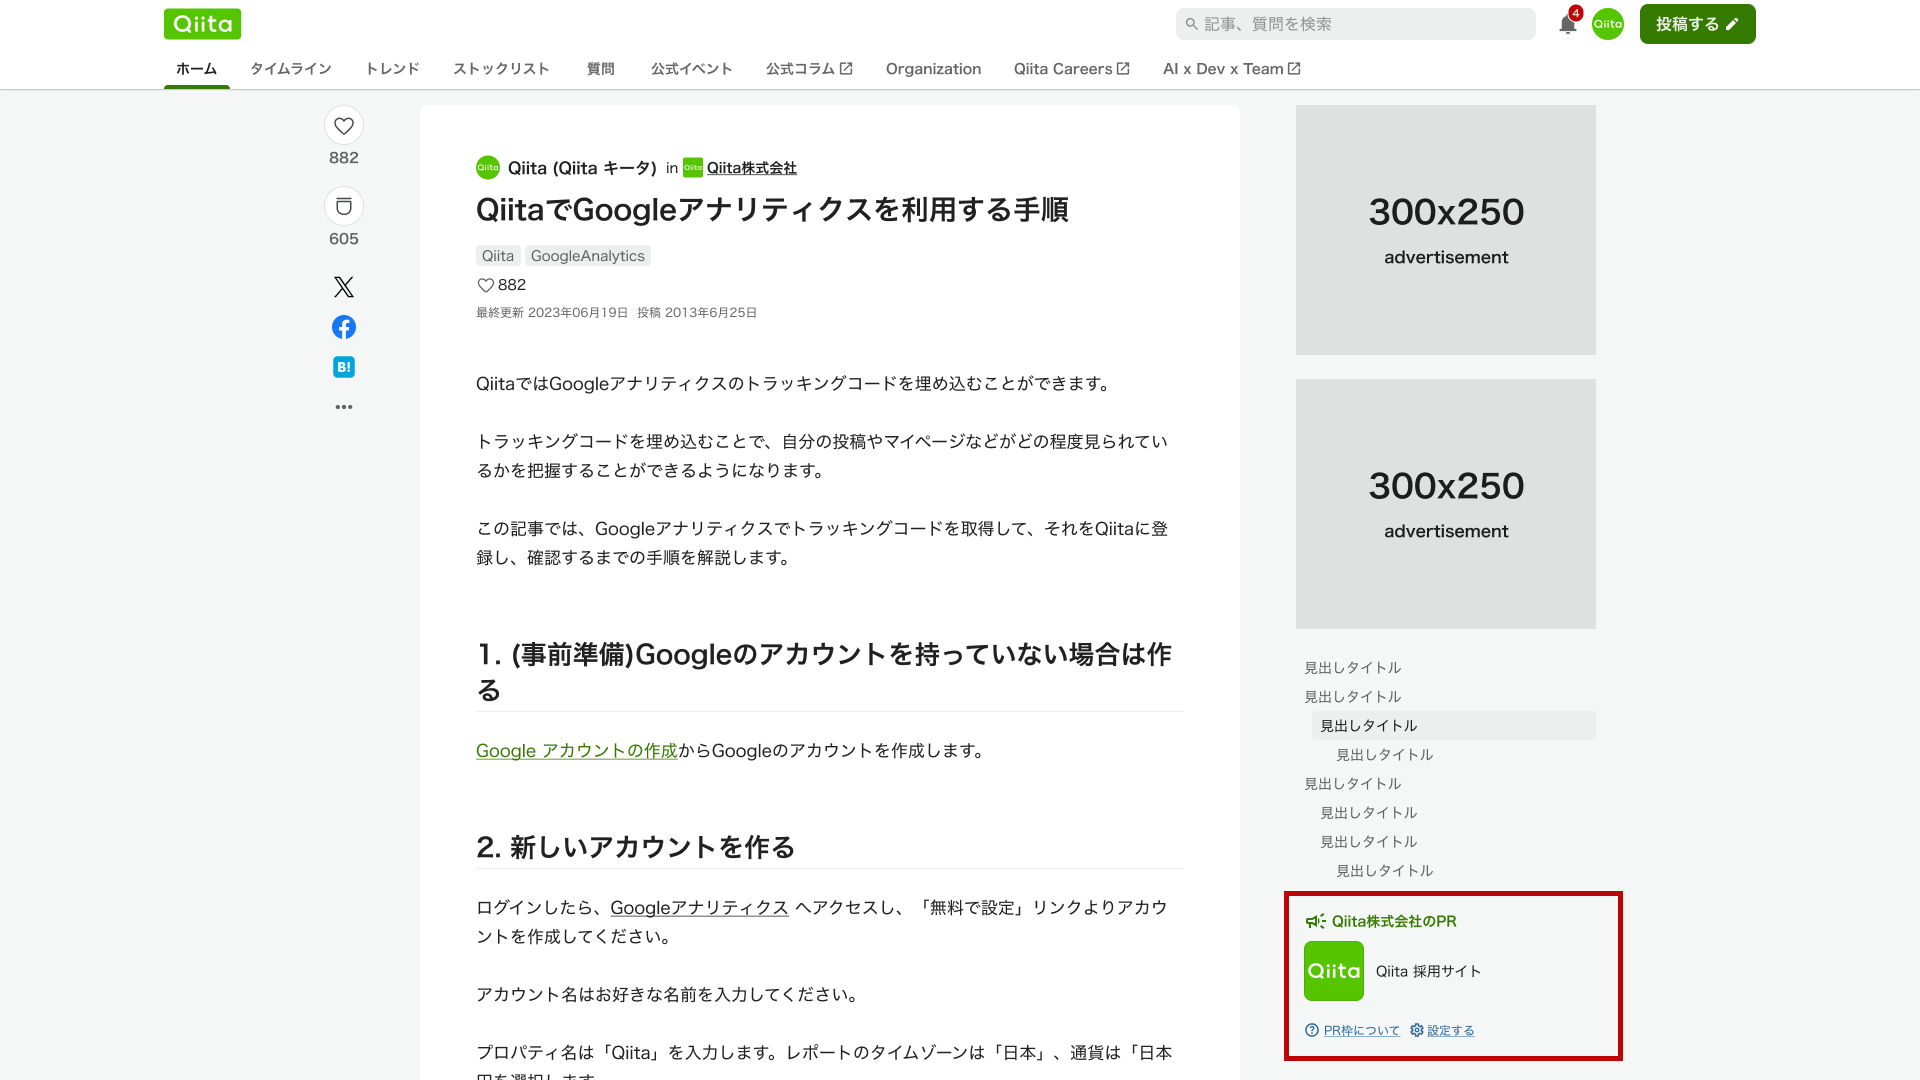This screenshot has height=1080, width=1920.
Task: Like the article with heart button
Action: (x=344, y=126)
